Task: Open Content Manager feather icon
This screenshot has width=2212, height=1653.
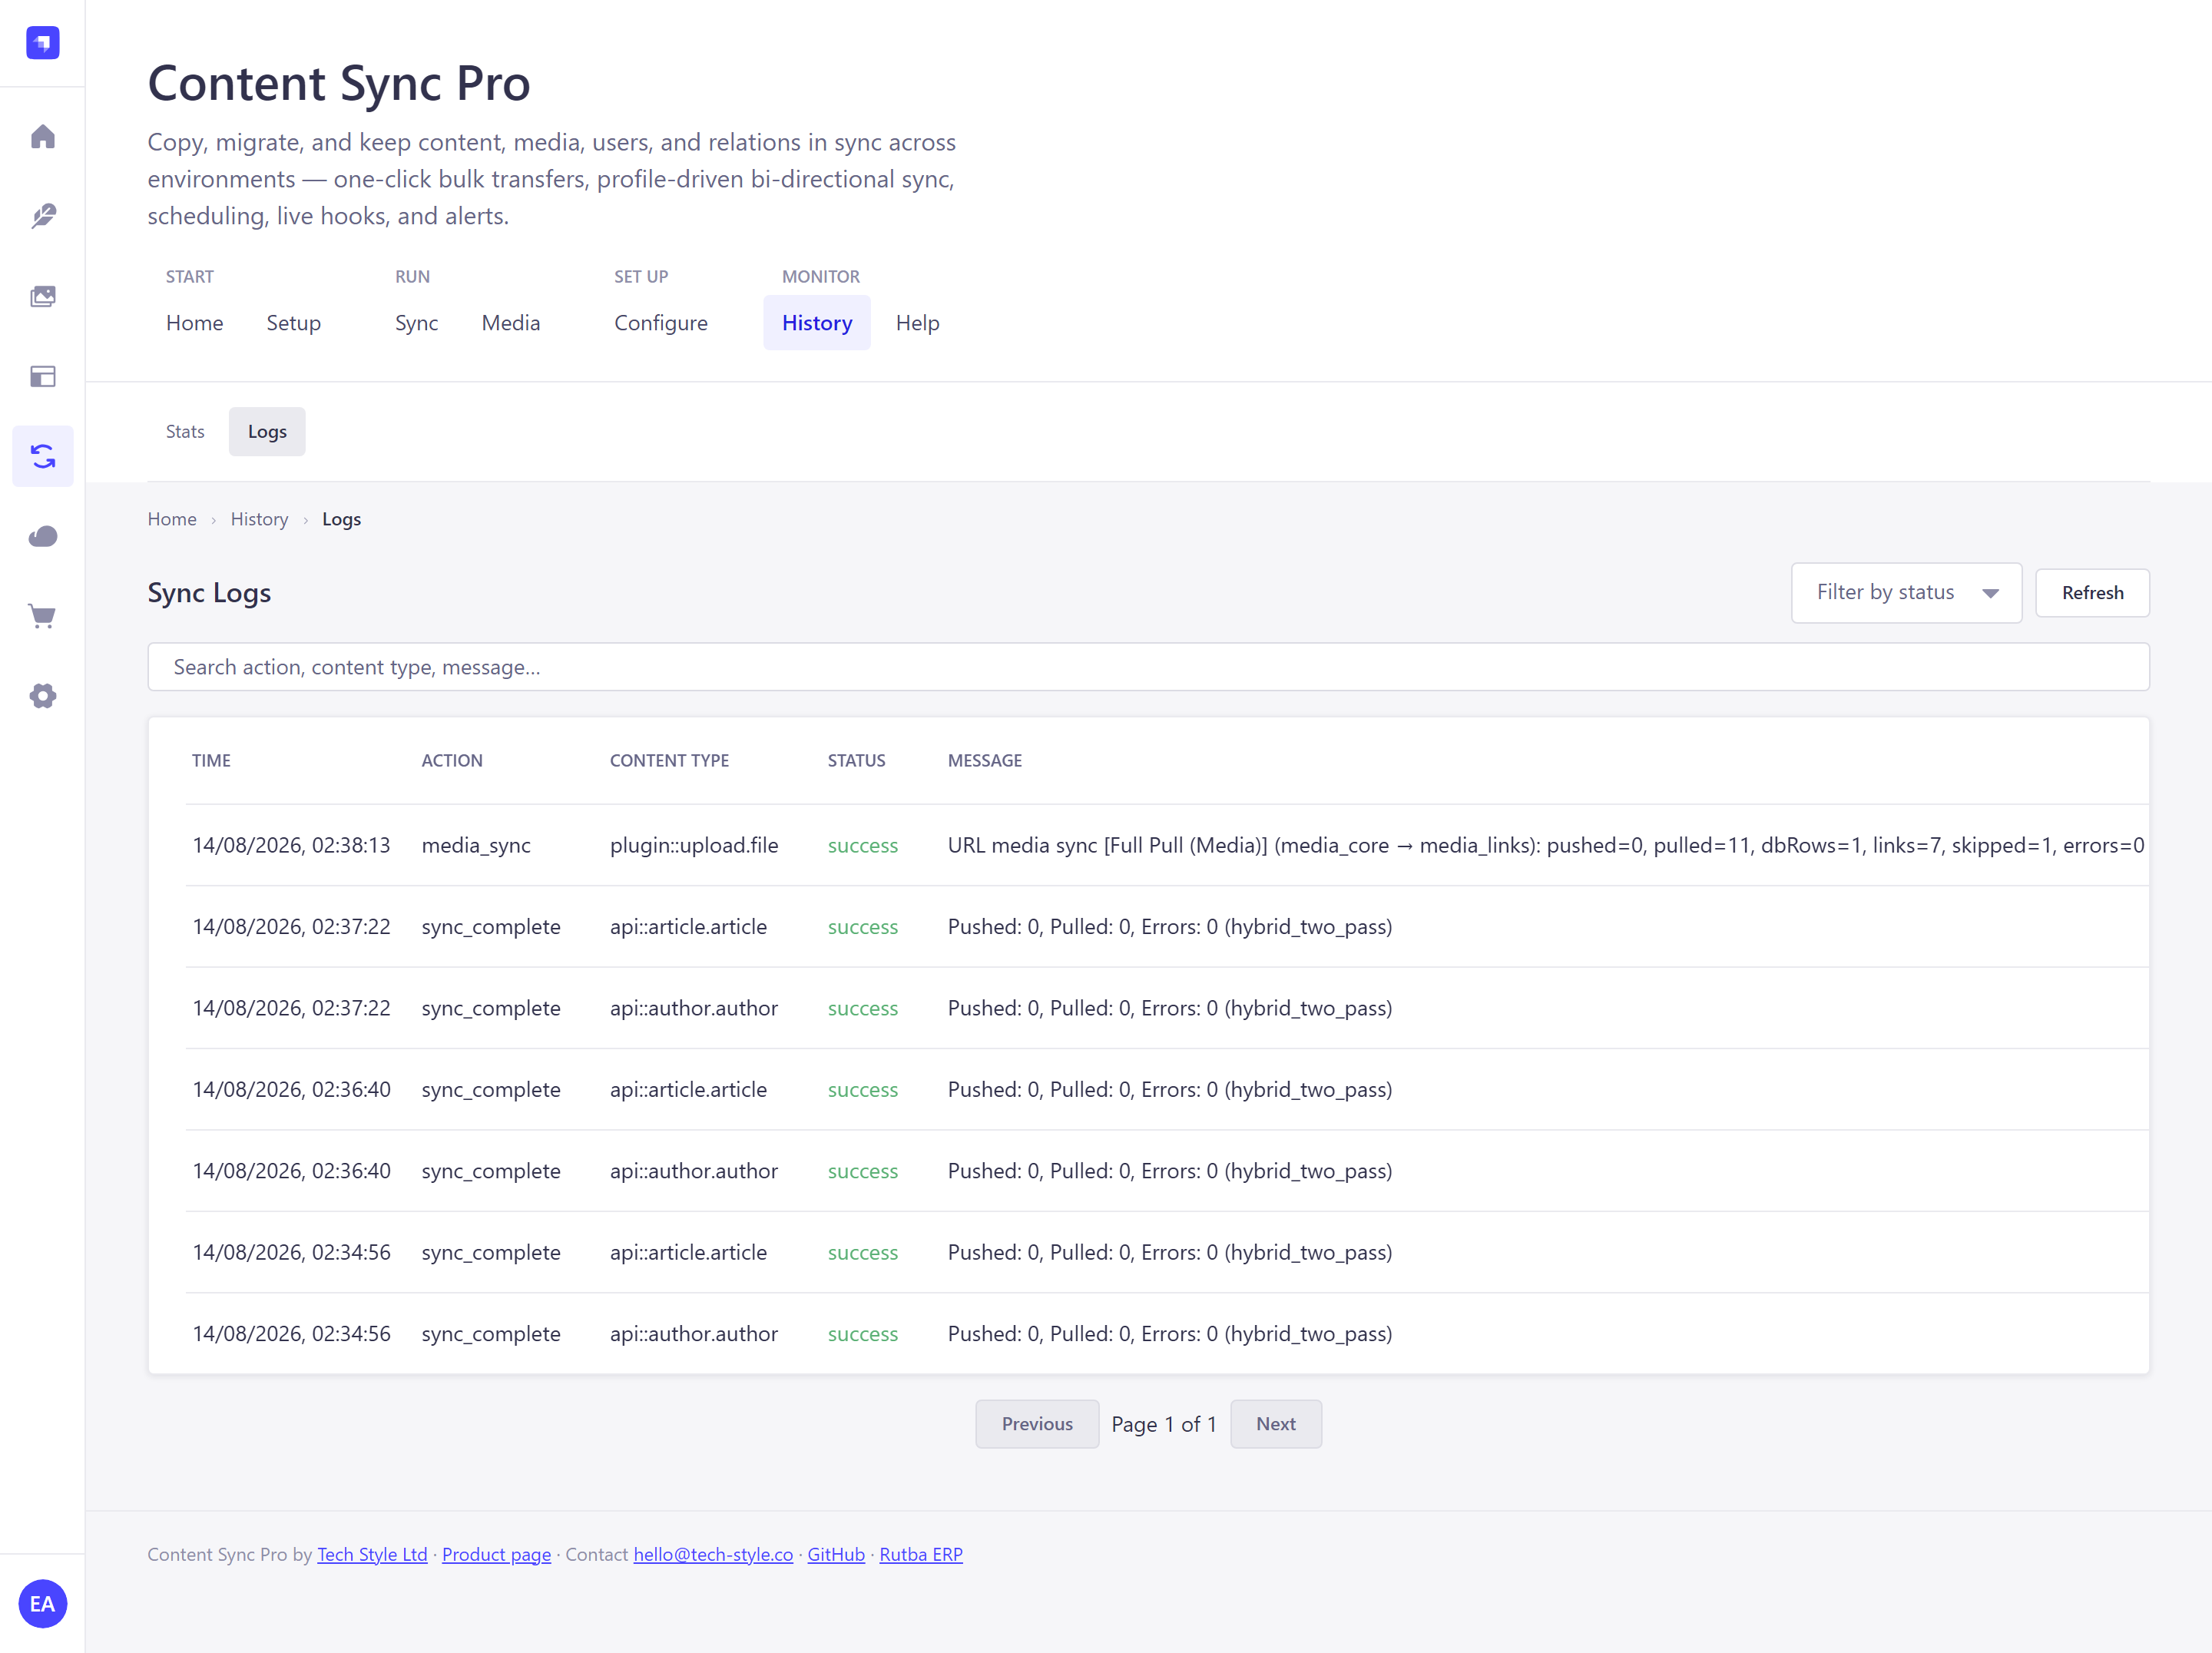Action: tap(42, 216)
